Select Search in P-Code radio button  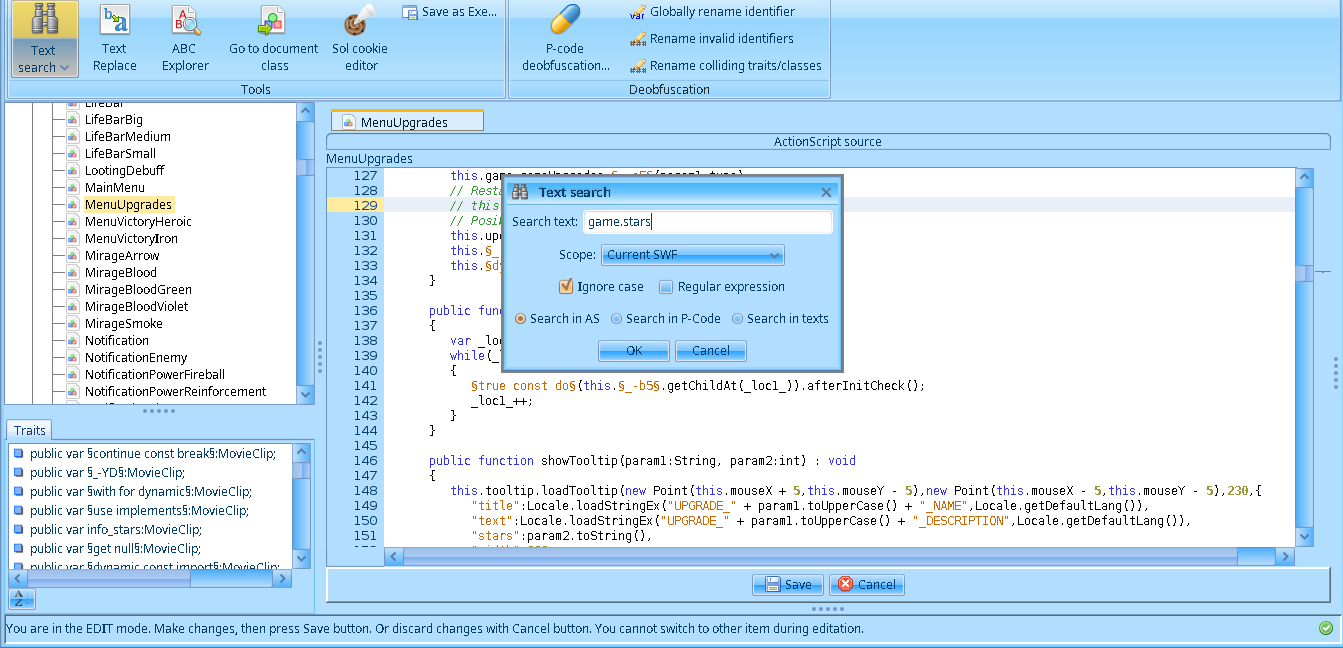[616, 319]
